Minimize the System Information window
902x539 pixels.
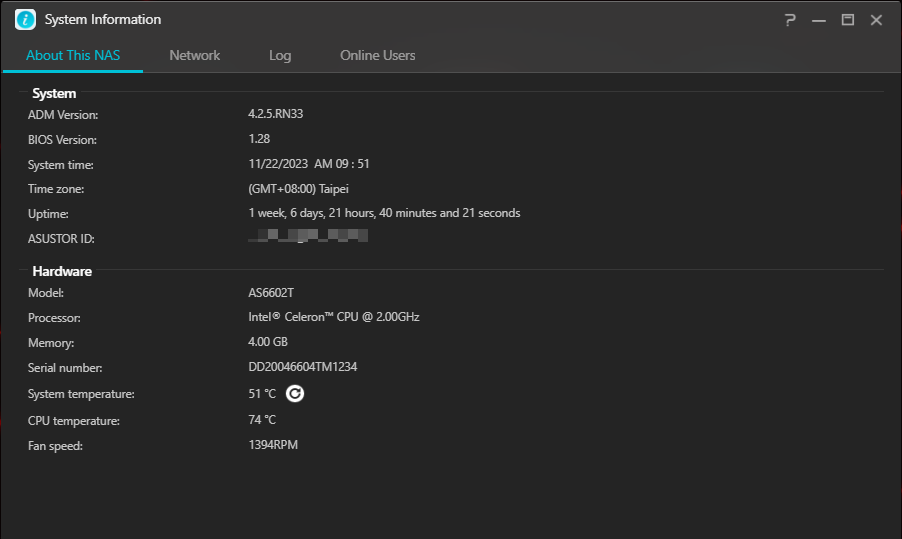819,20
